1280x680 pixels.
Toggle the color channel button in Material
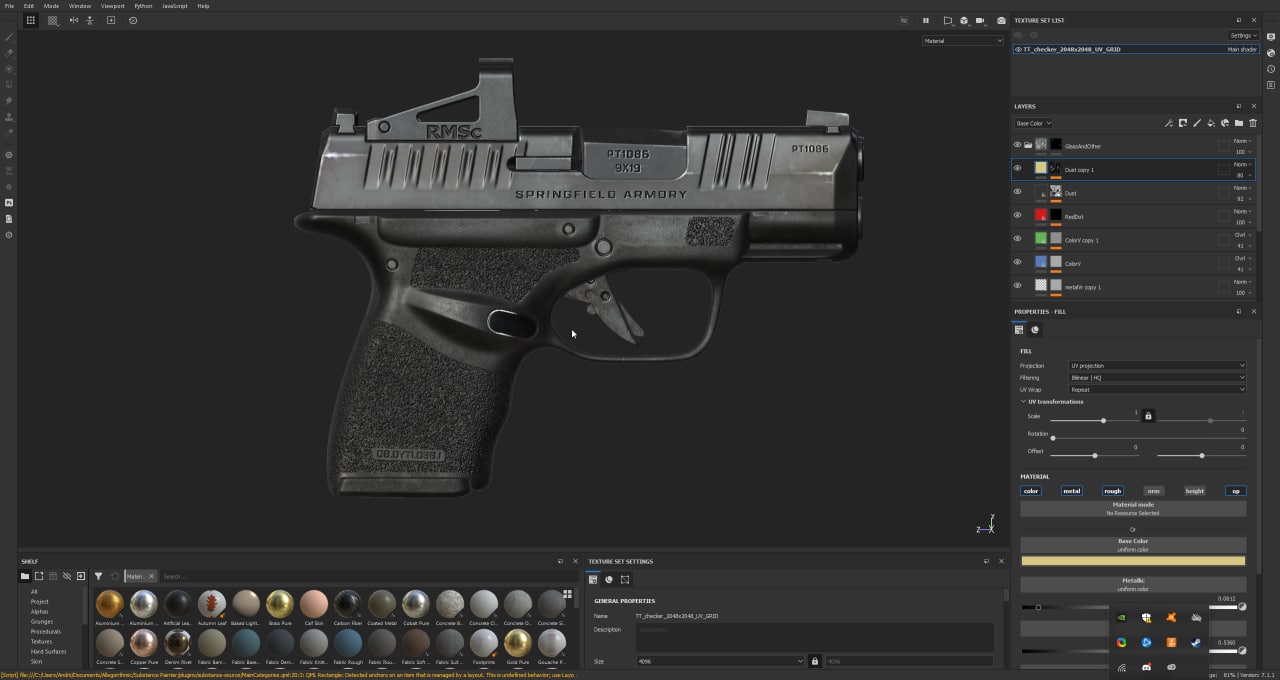coord(1031,491)
